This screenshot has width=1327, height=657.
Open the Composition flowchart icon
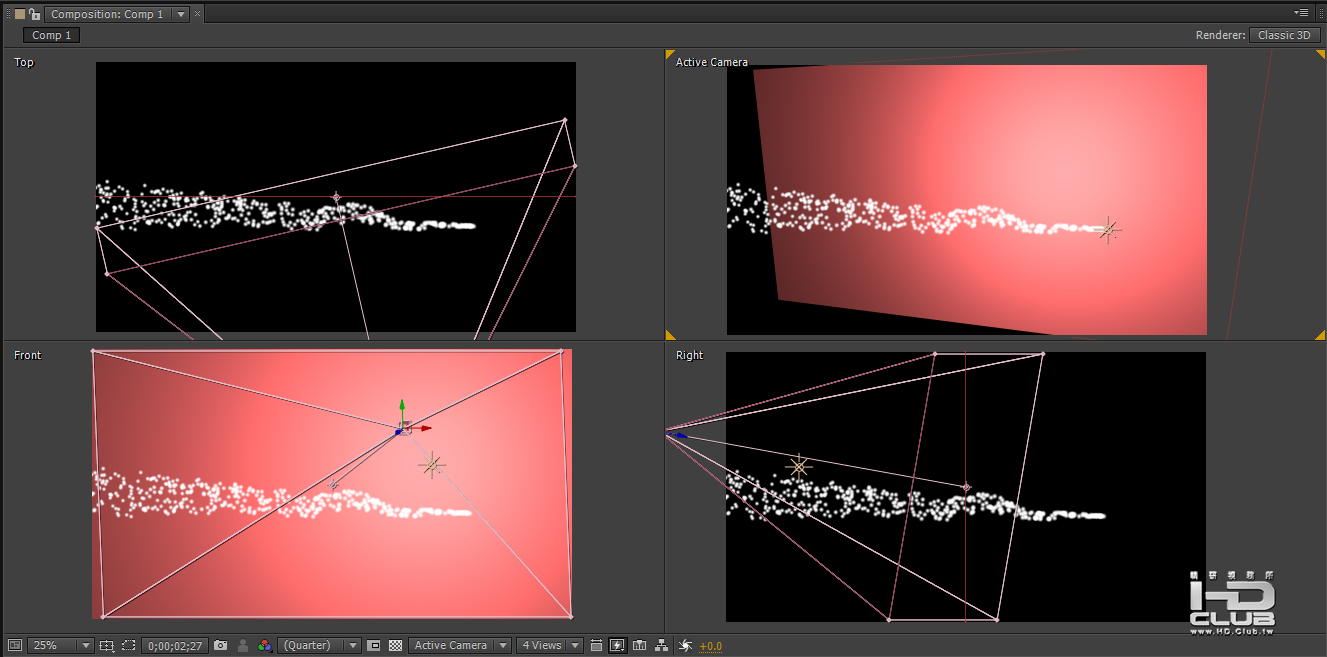[x=661, y=646]
